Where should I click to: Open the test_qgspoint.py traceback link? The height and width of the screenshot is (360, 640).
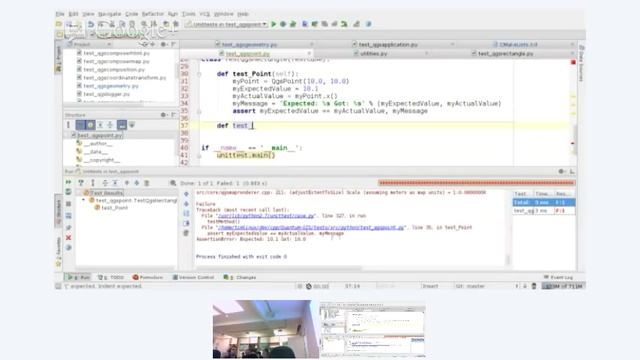[311, 227]
